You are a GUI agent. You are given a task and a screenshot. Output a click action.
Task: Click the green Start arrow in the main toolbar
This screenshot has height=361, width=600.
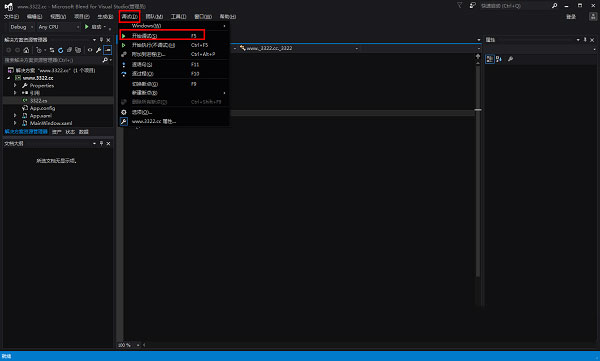(87, 27)
